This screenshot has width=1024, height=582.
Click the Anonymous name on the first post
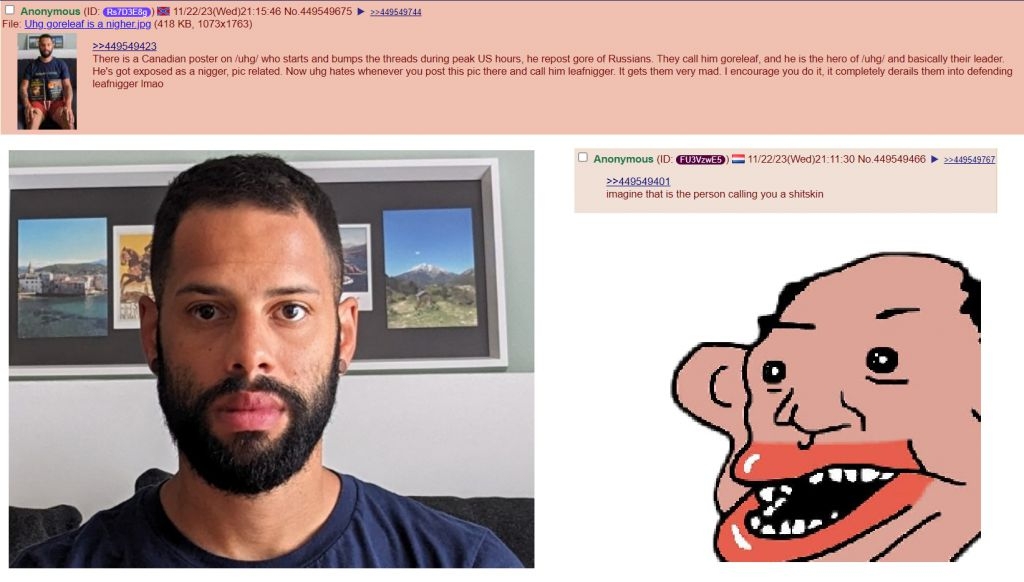pyautogui.click(x=50, y=12)
